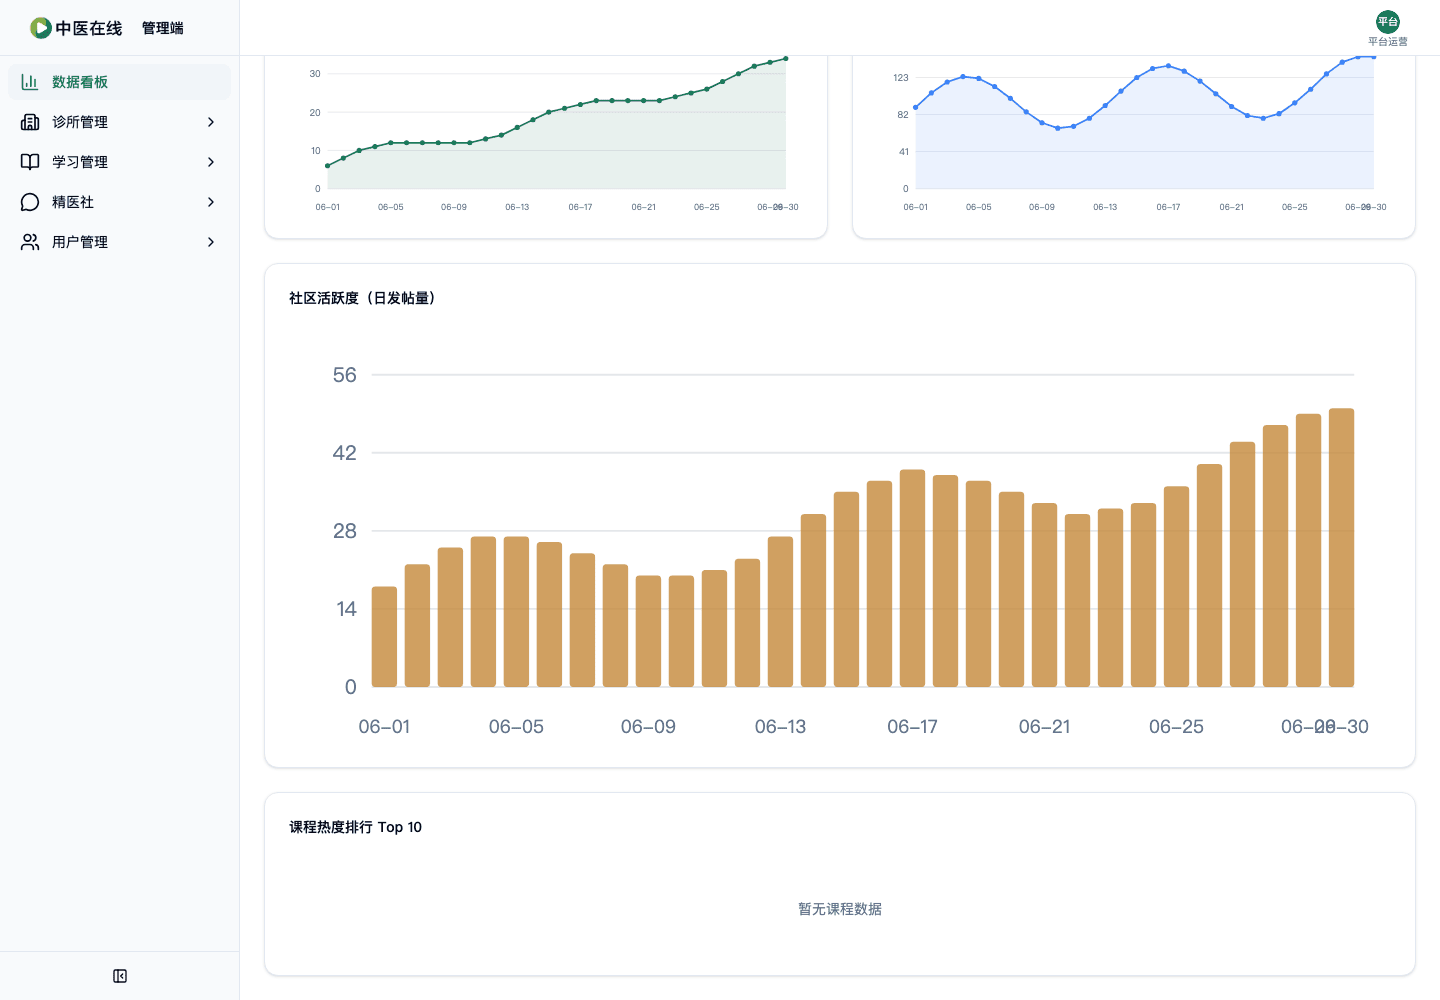This screenshot has height=1000, width=1440.
Task: Expand the 诊所管理 chevron arrow
Action: pos(211,122)
